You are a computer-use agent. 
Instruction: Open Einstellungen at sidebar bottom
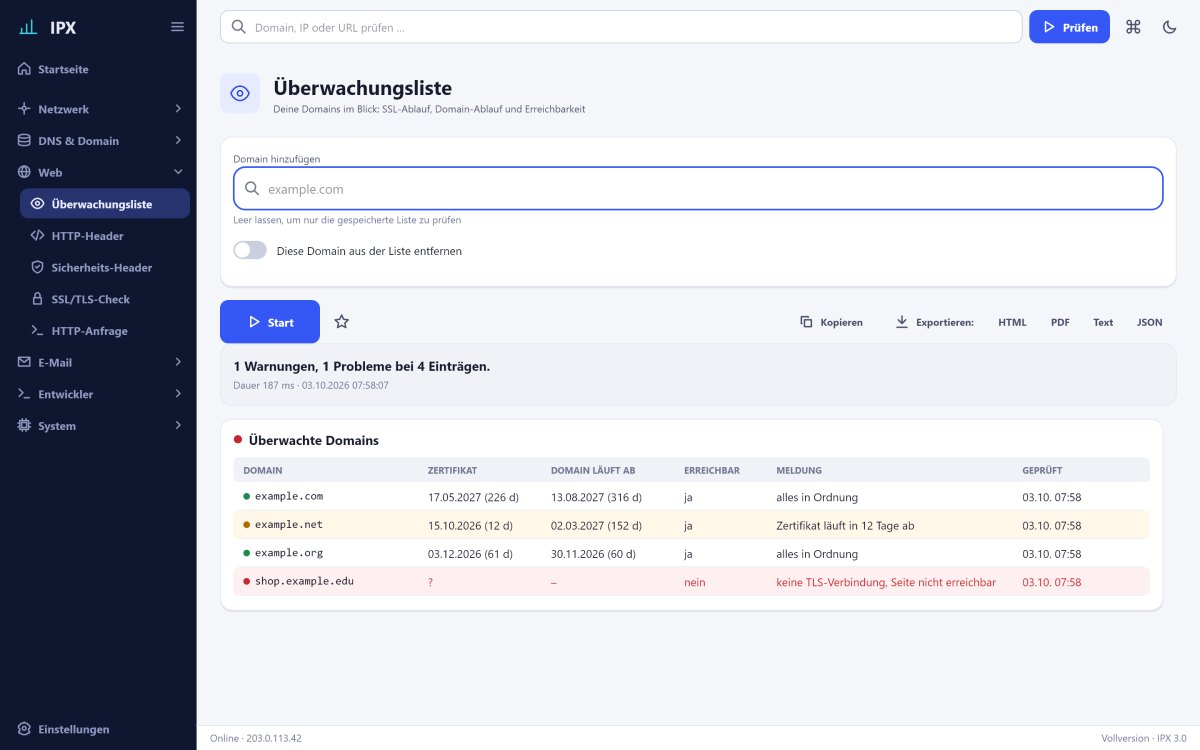[98, 729]
